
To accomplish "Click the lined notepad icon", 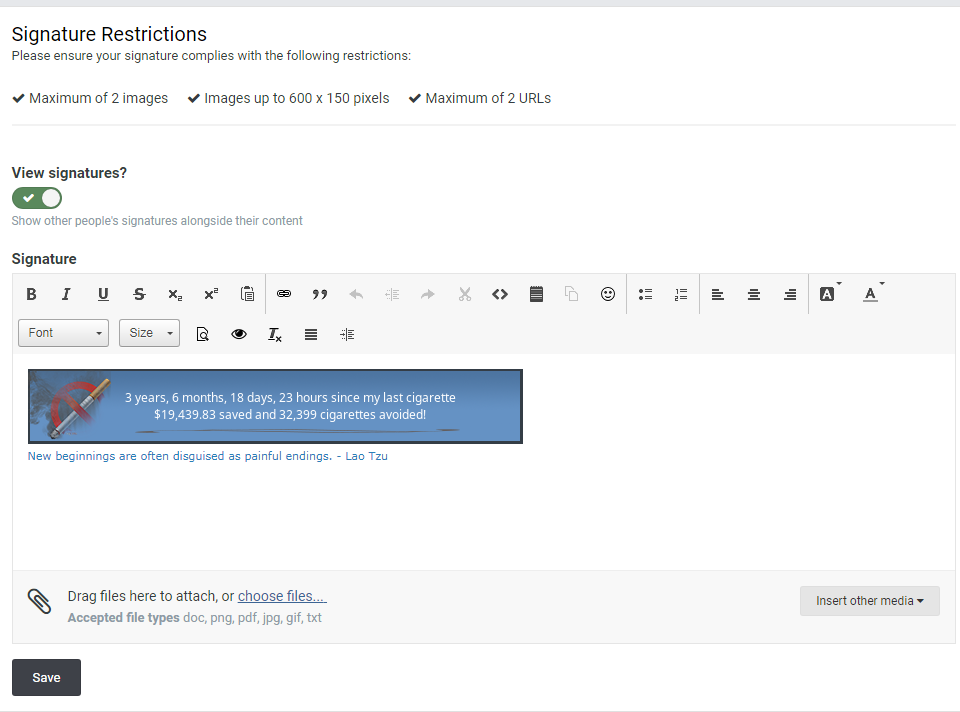I will pos(536,294).
